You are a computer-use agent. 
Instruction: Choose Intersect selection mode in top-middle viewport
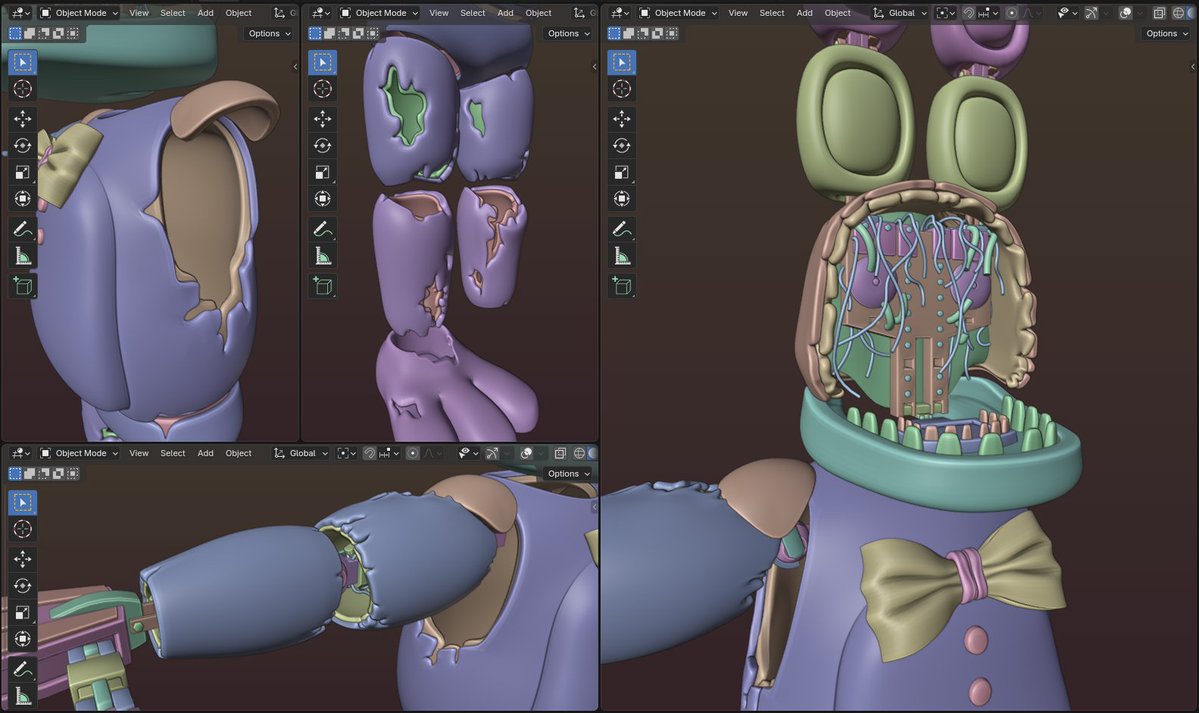372,34
